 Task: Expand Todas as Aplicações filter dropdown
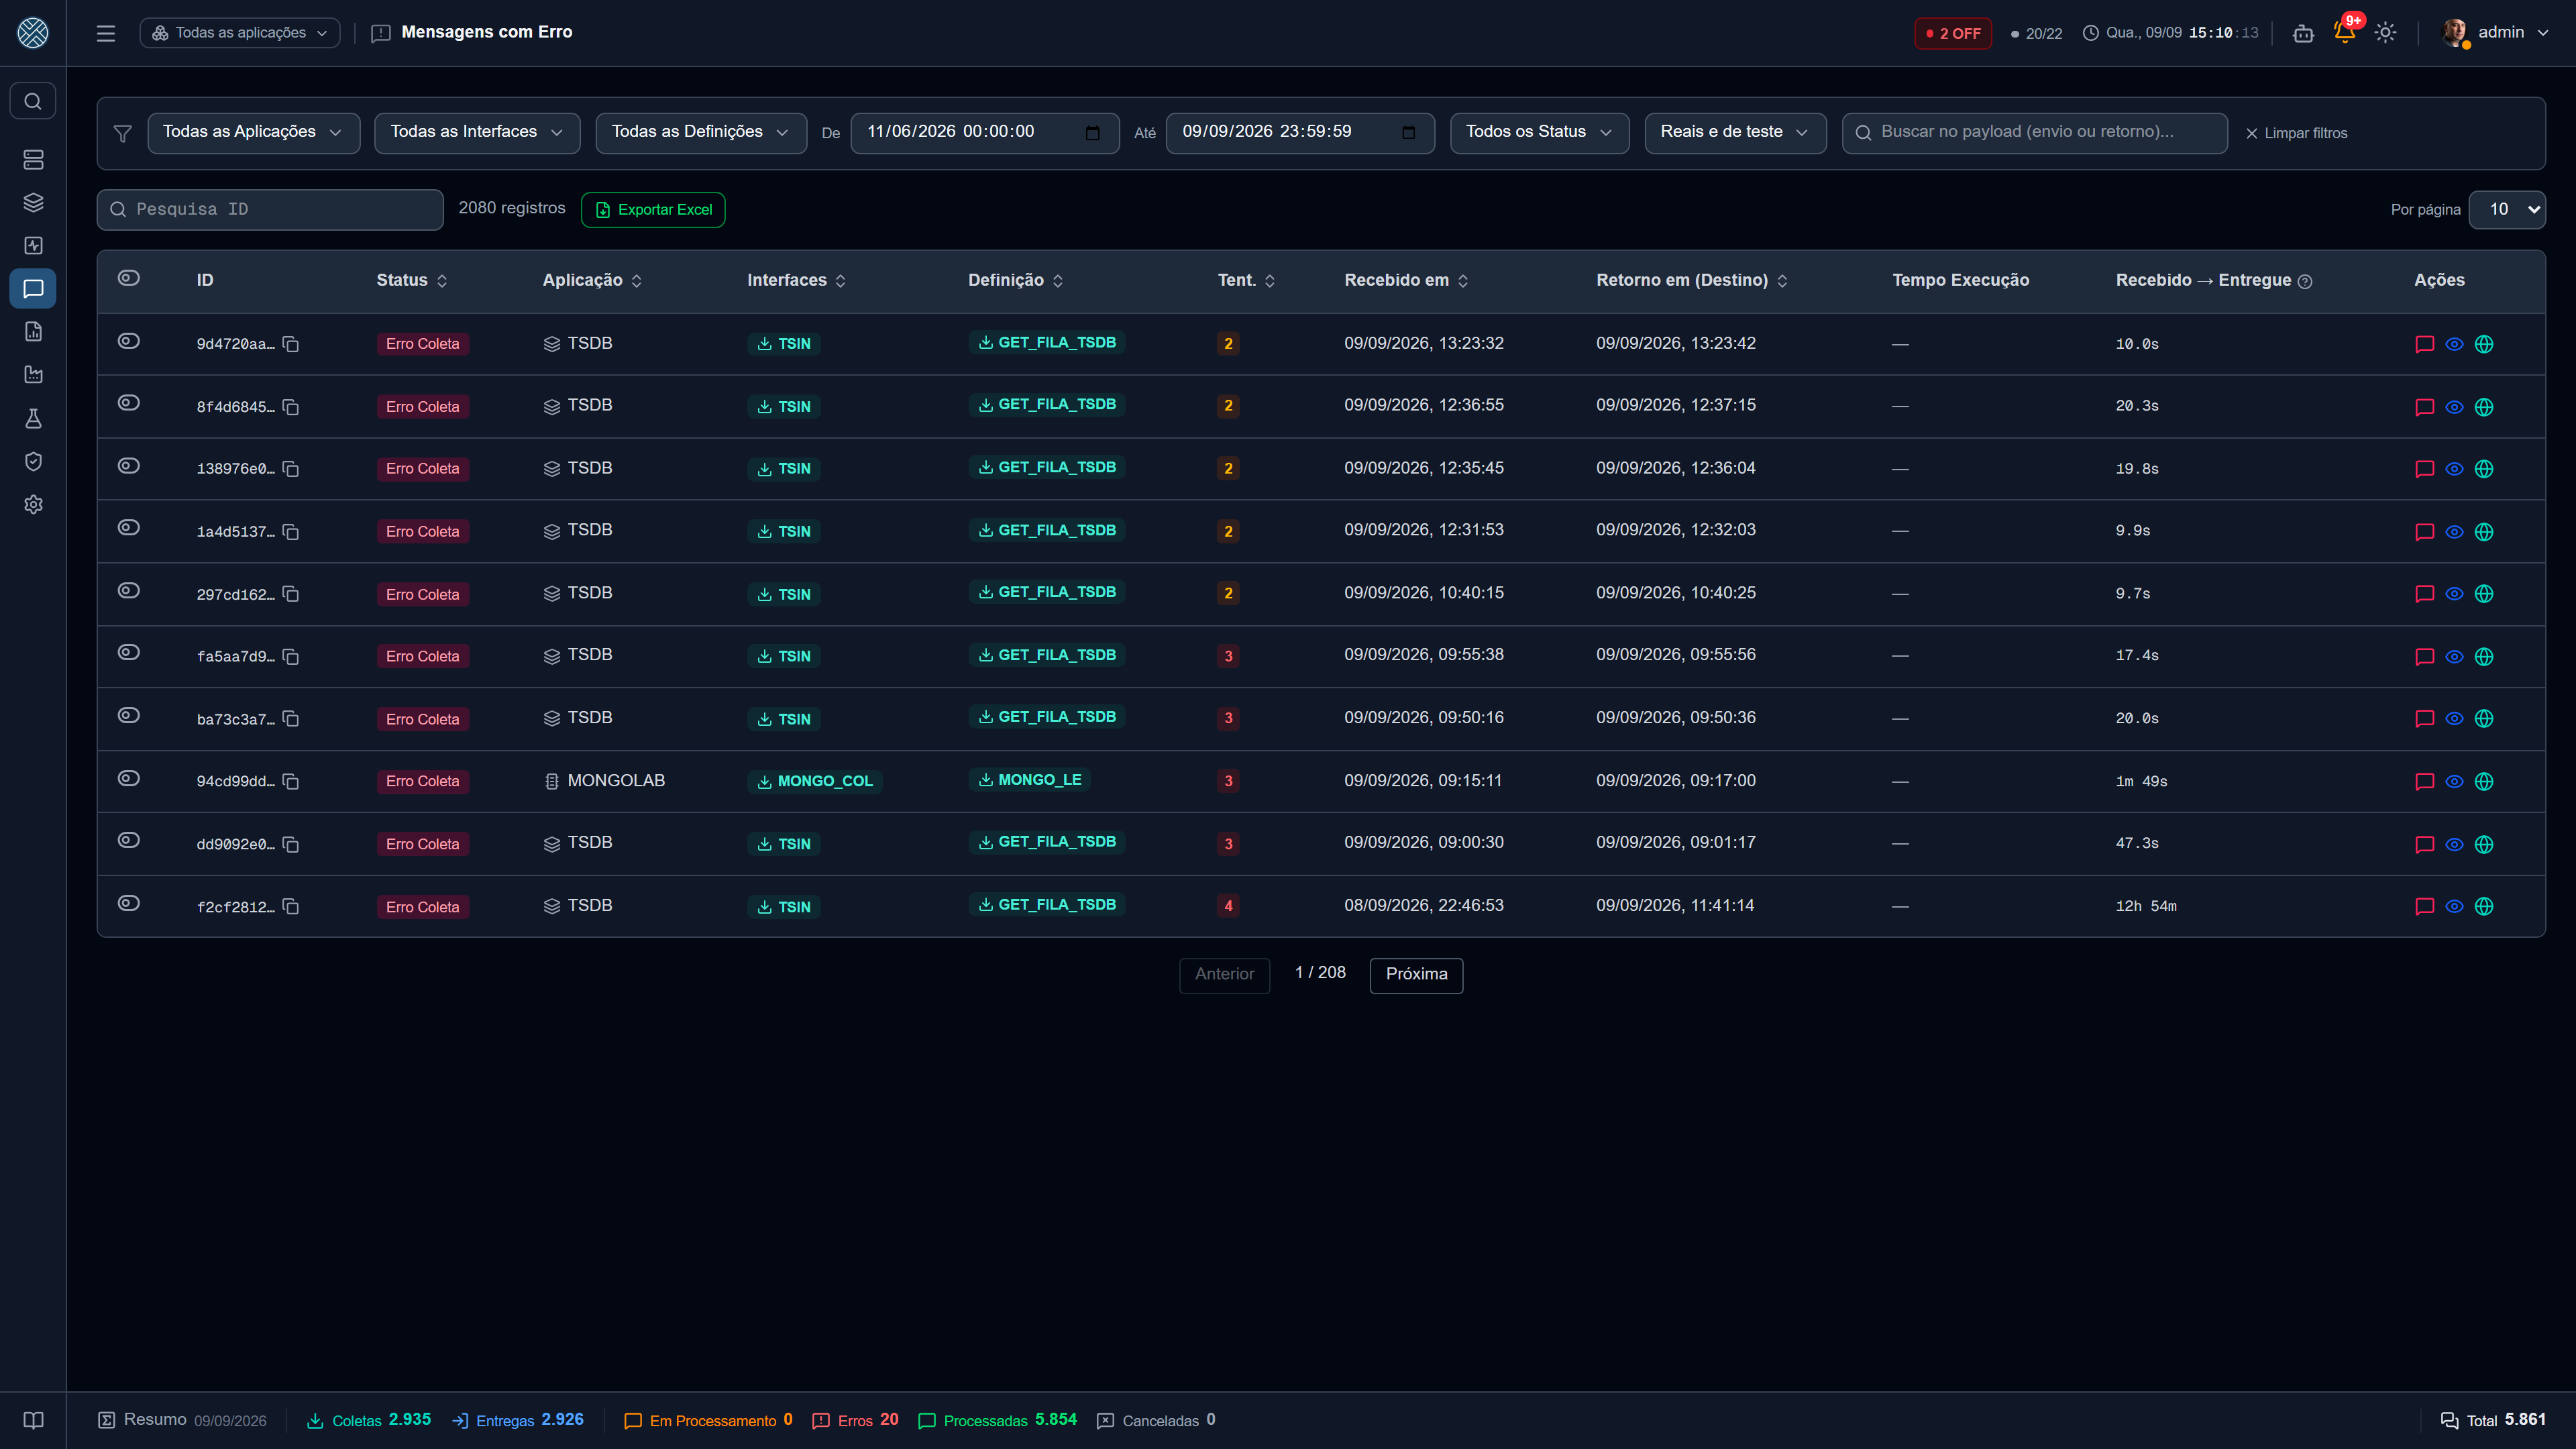[x=253, y=132]
